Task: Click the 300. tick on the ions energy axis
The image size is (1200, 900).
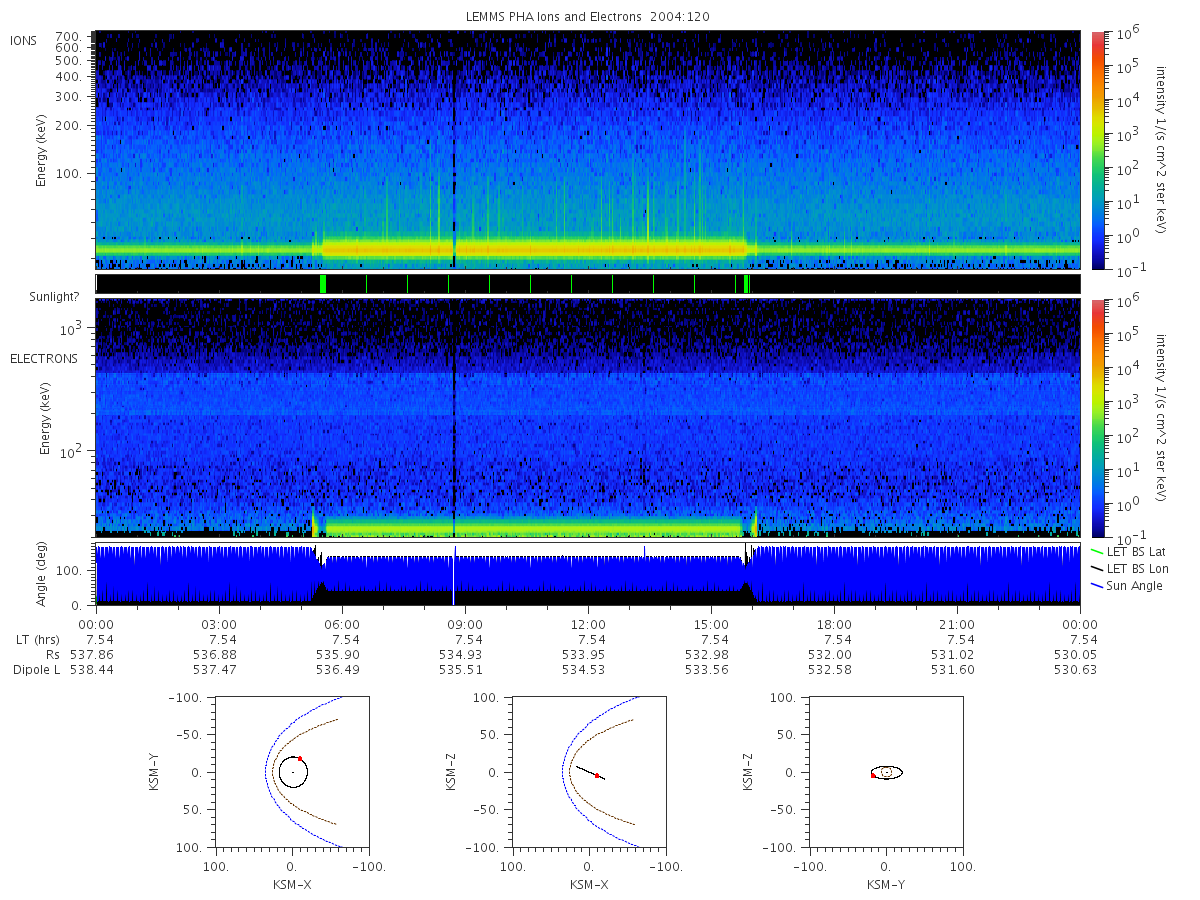Action: [x=68, y=97]
